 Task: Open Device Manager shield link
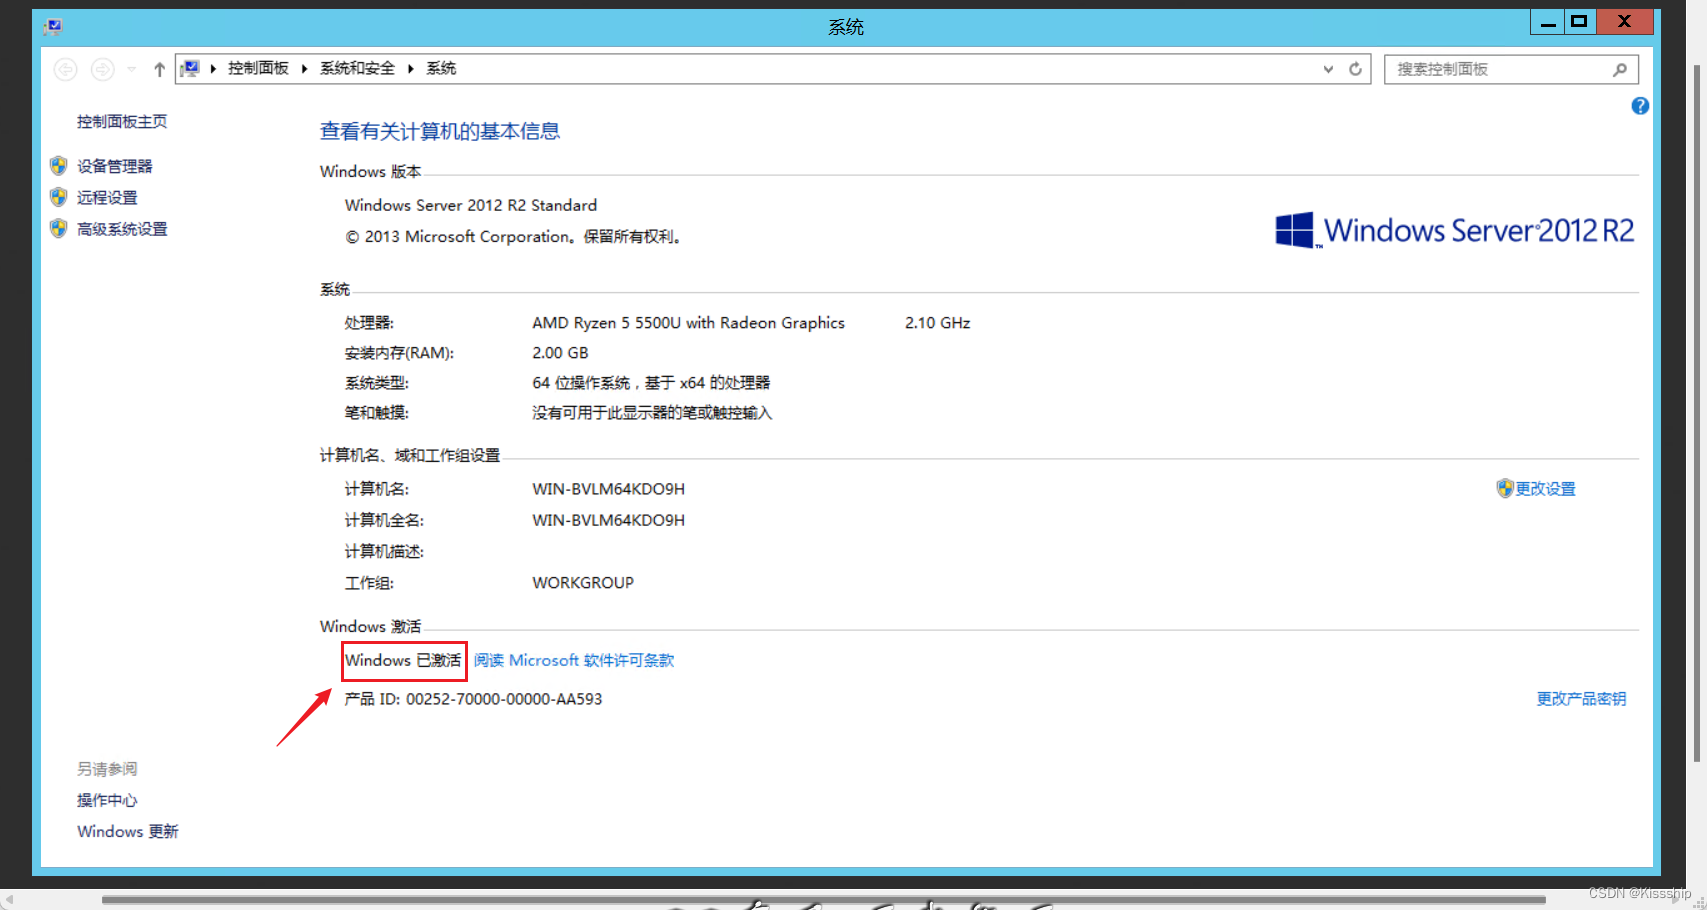[115, 166]
